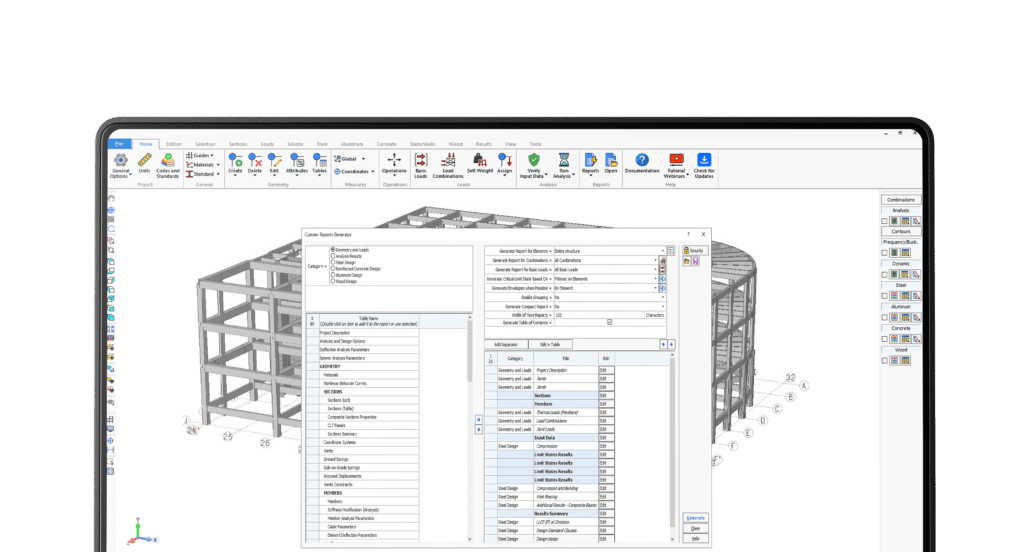Toggle the Analysis checkbox in right panel
This screenshot has width=1024, height=552.
tap(885, 221)
